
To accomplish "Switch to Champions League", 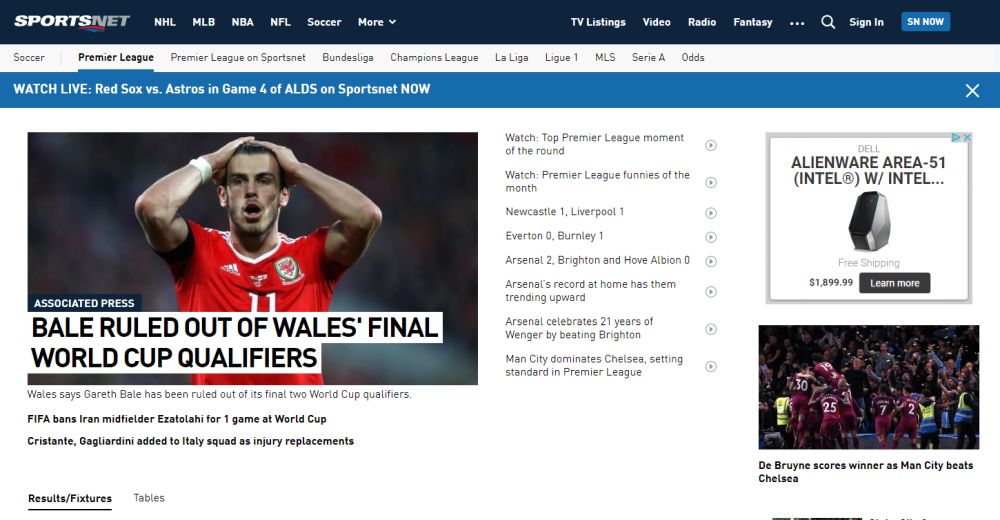I will tap(434, 57).
